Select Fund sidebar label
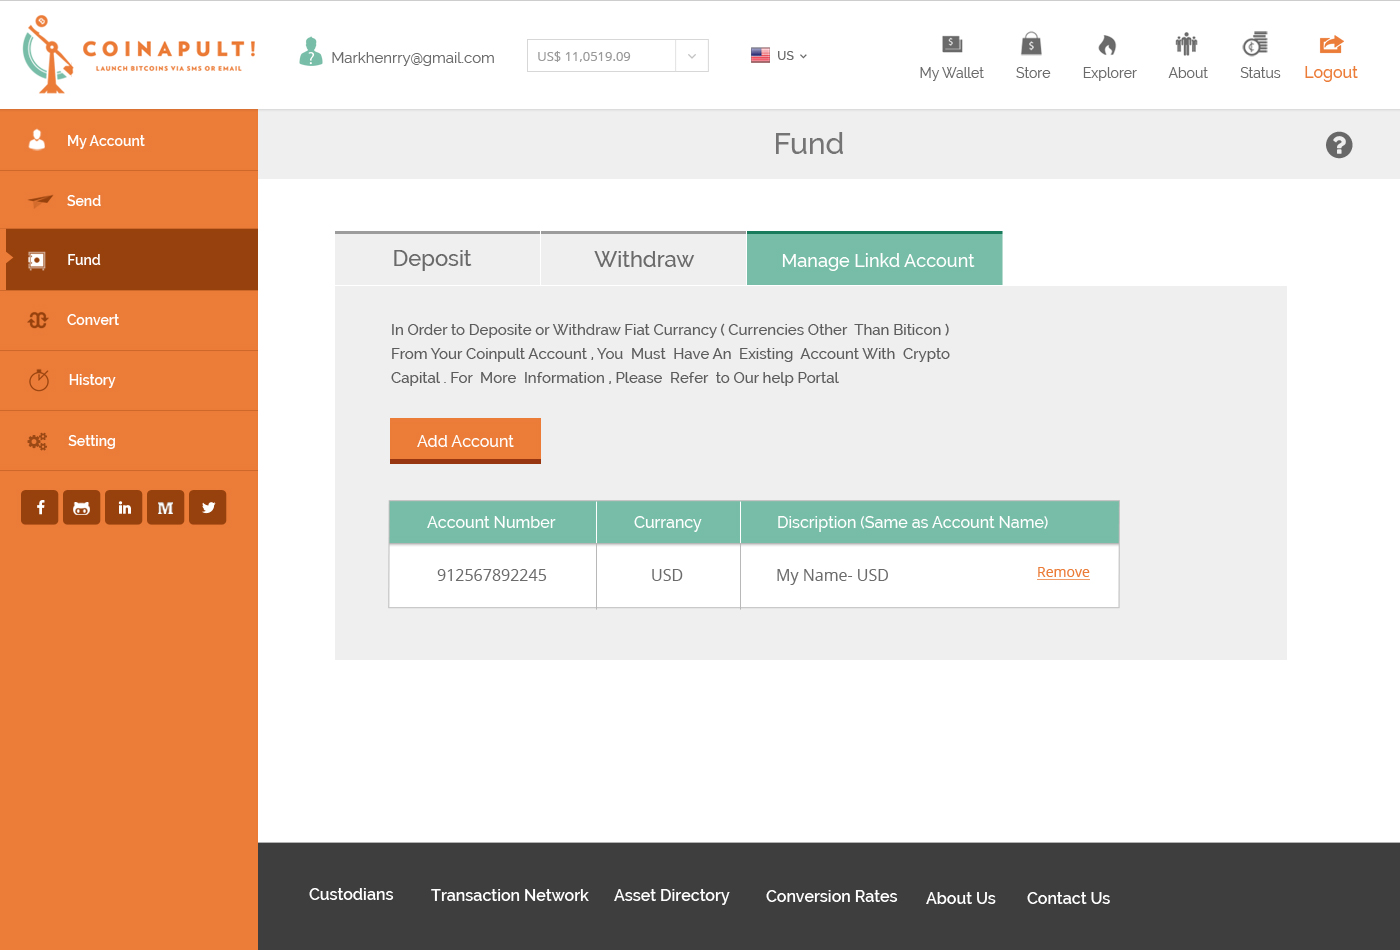Viewport: 1400px width, 950px height. coord(84,260)
